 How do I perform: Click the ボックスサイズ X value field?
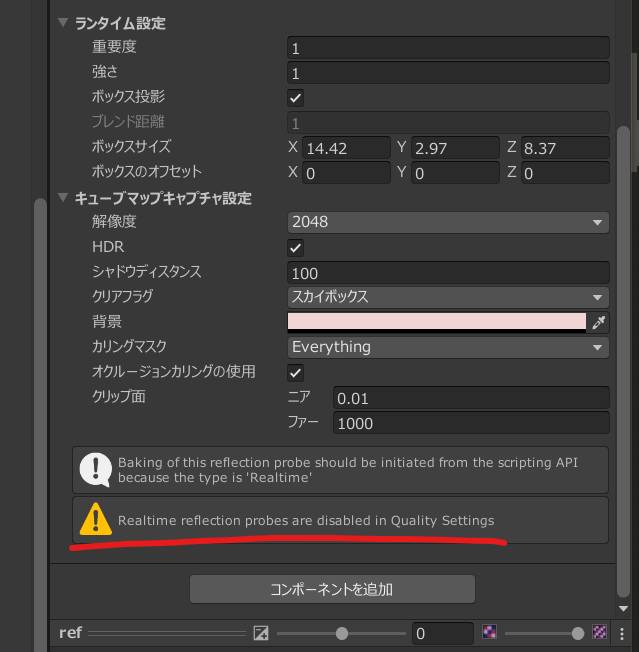coord(347,148)
